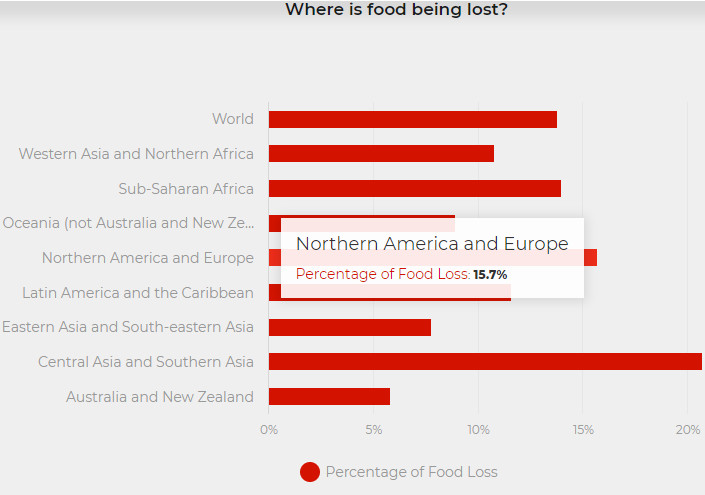Click the Central Asia and Southern Asia label
Viewport: 705px width, 495px height.
tap(146, 362)
